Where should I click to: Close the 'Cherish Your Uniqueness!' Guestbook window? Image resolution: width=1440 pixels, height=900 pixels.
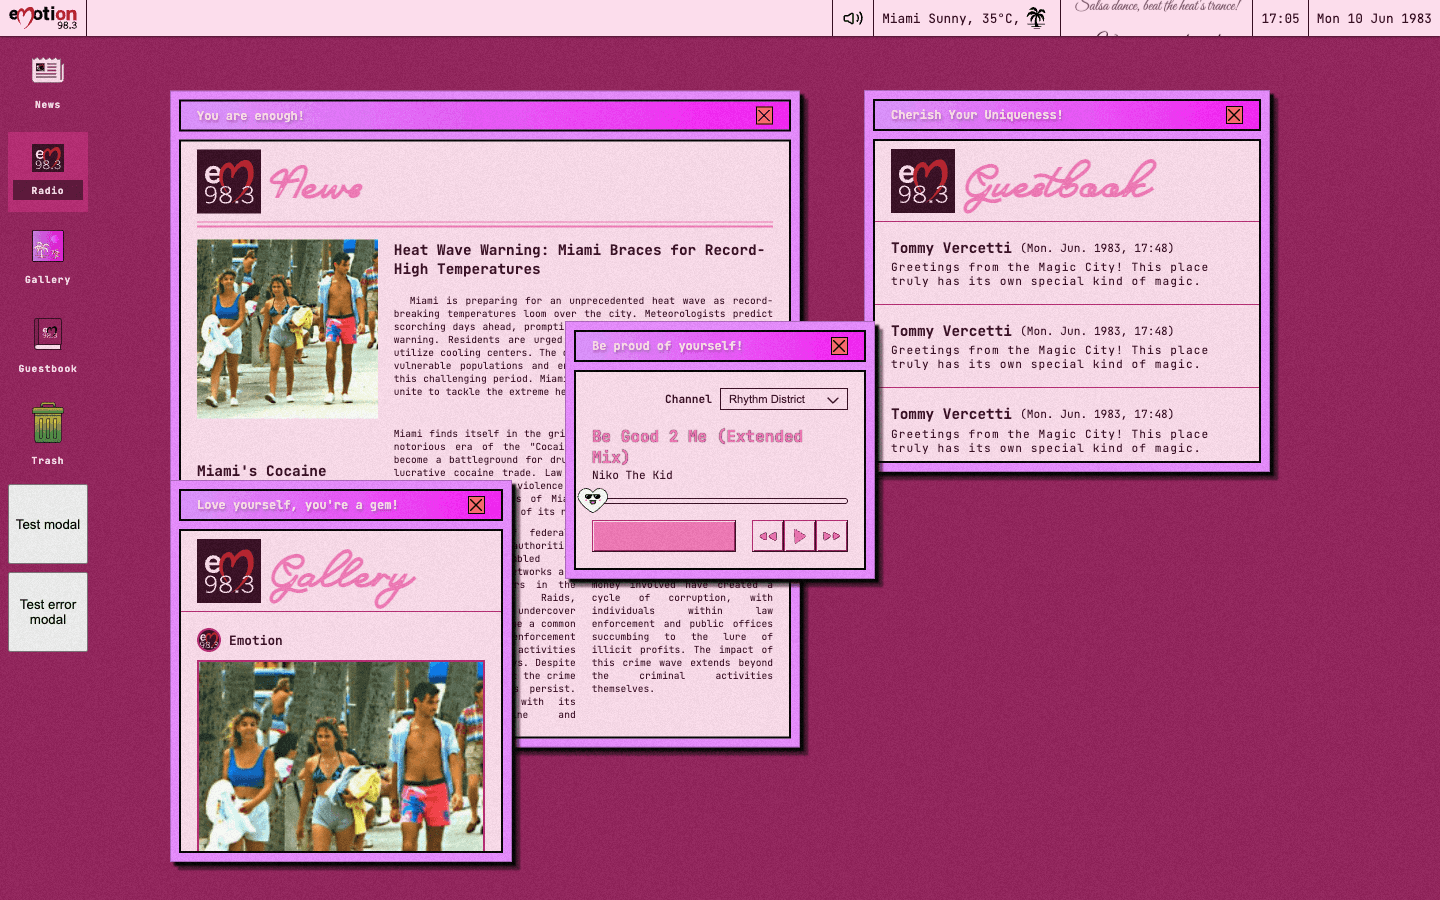[x=1234, y=115]
